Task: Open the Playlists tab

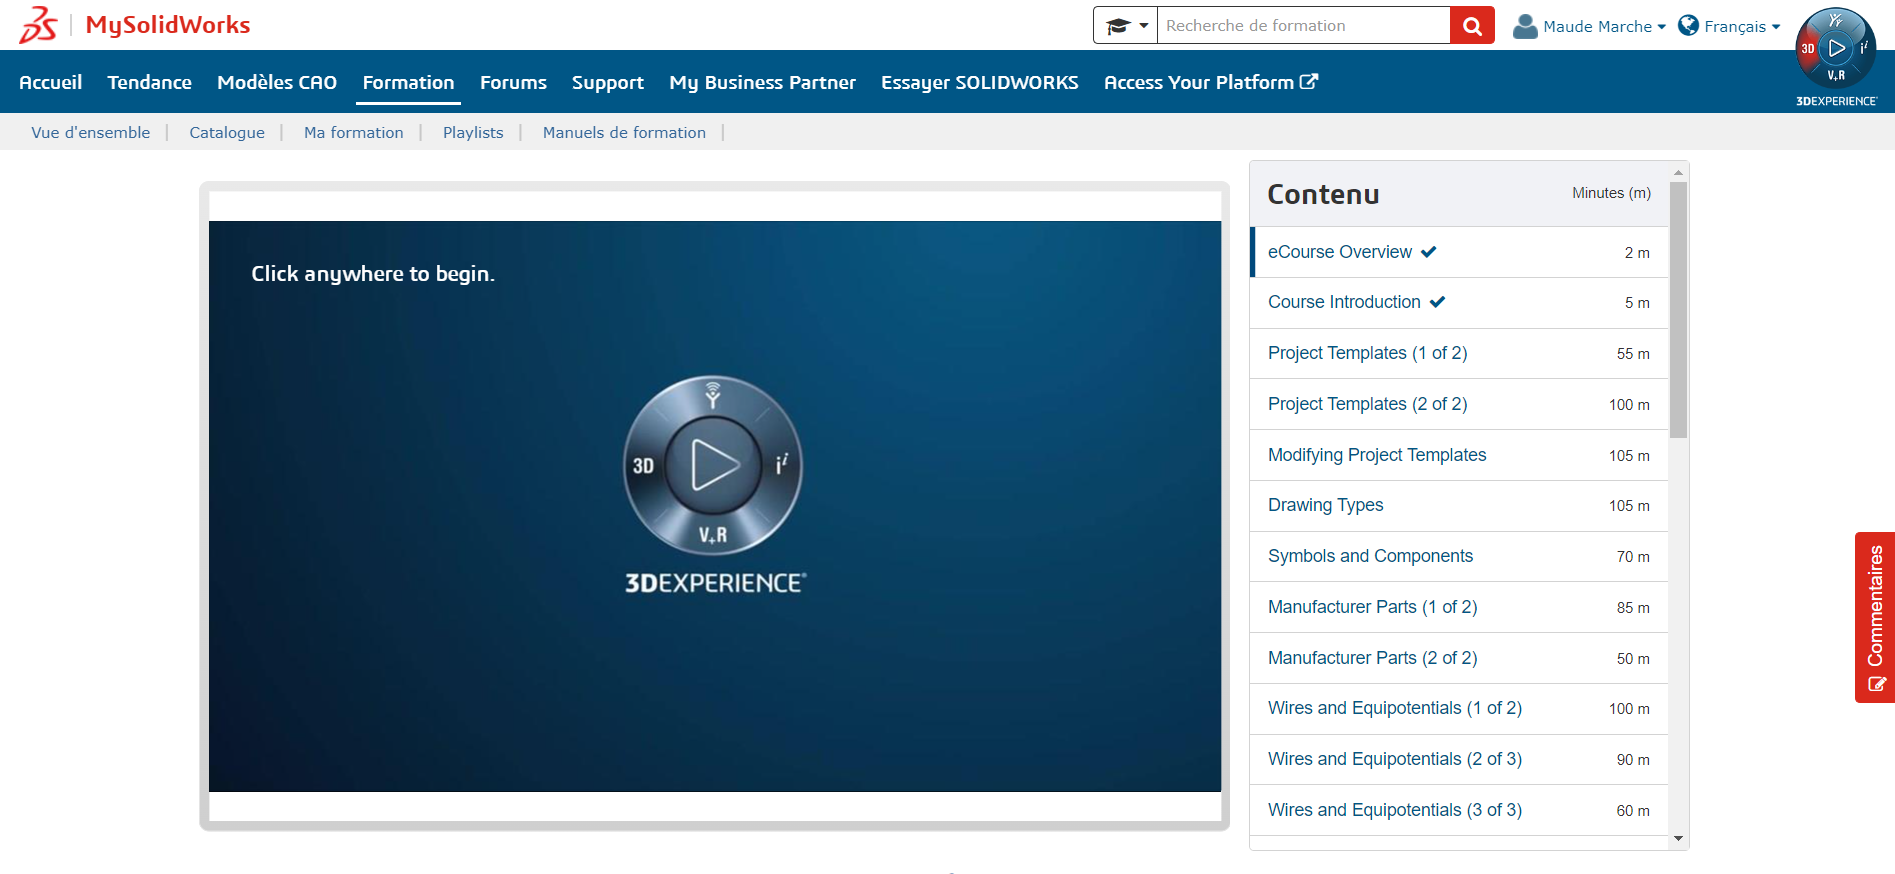Action: pyautogui.click(x=473, y=132)
